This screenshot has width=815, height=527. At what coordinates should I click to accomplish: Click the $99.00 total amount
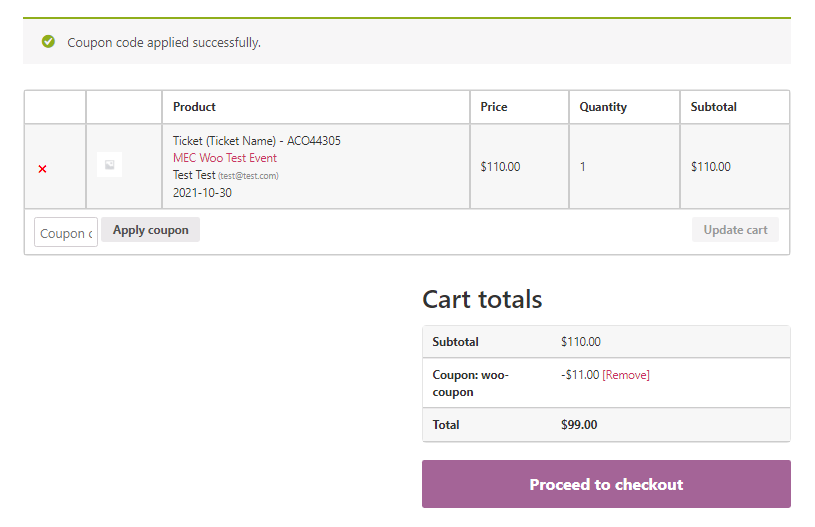pos(579,425)
